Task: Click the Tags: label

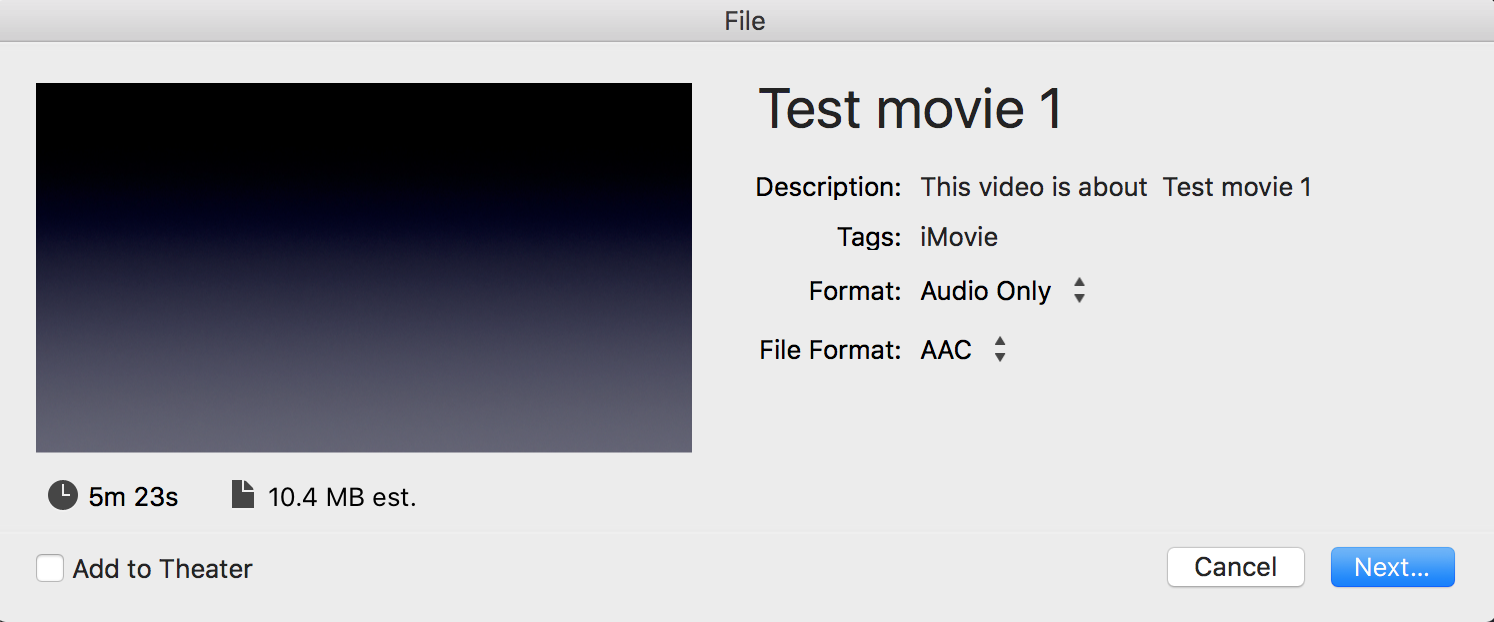Action: point(869,237)
